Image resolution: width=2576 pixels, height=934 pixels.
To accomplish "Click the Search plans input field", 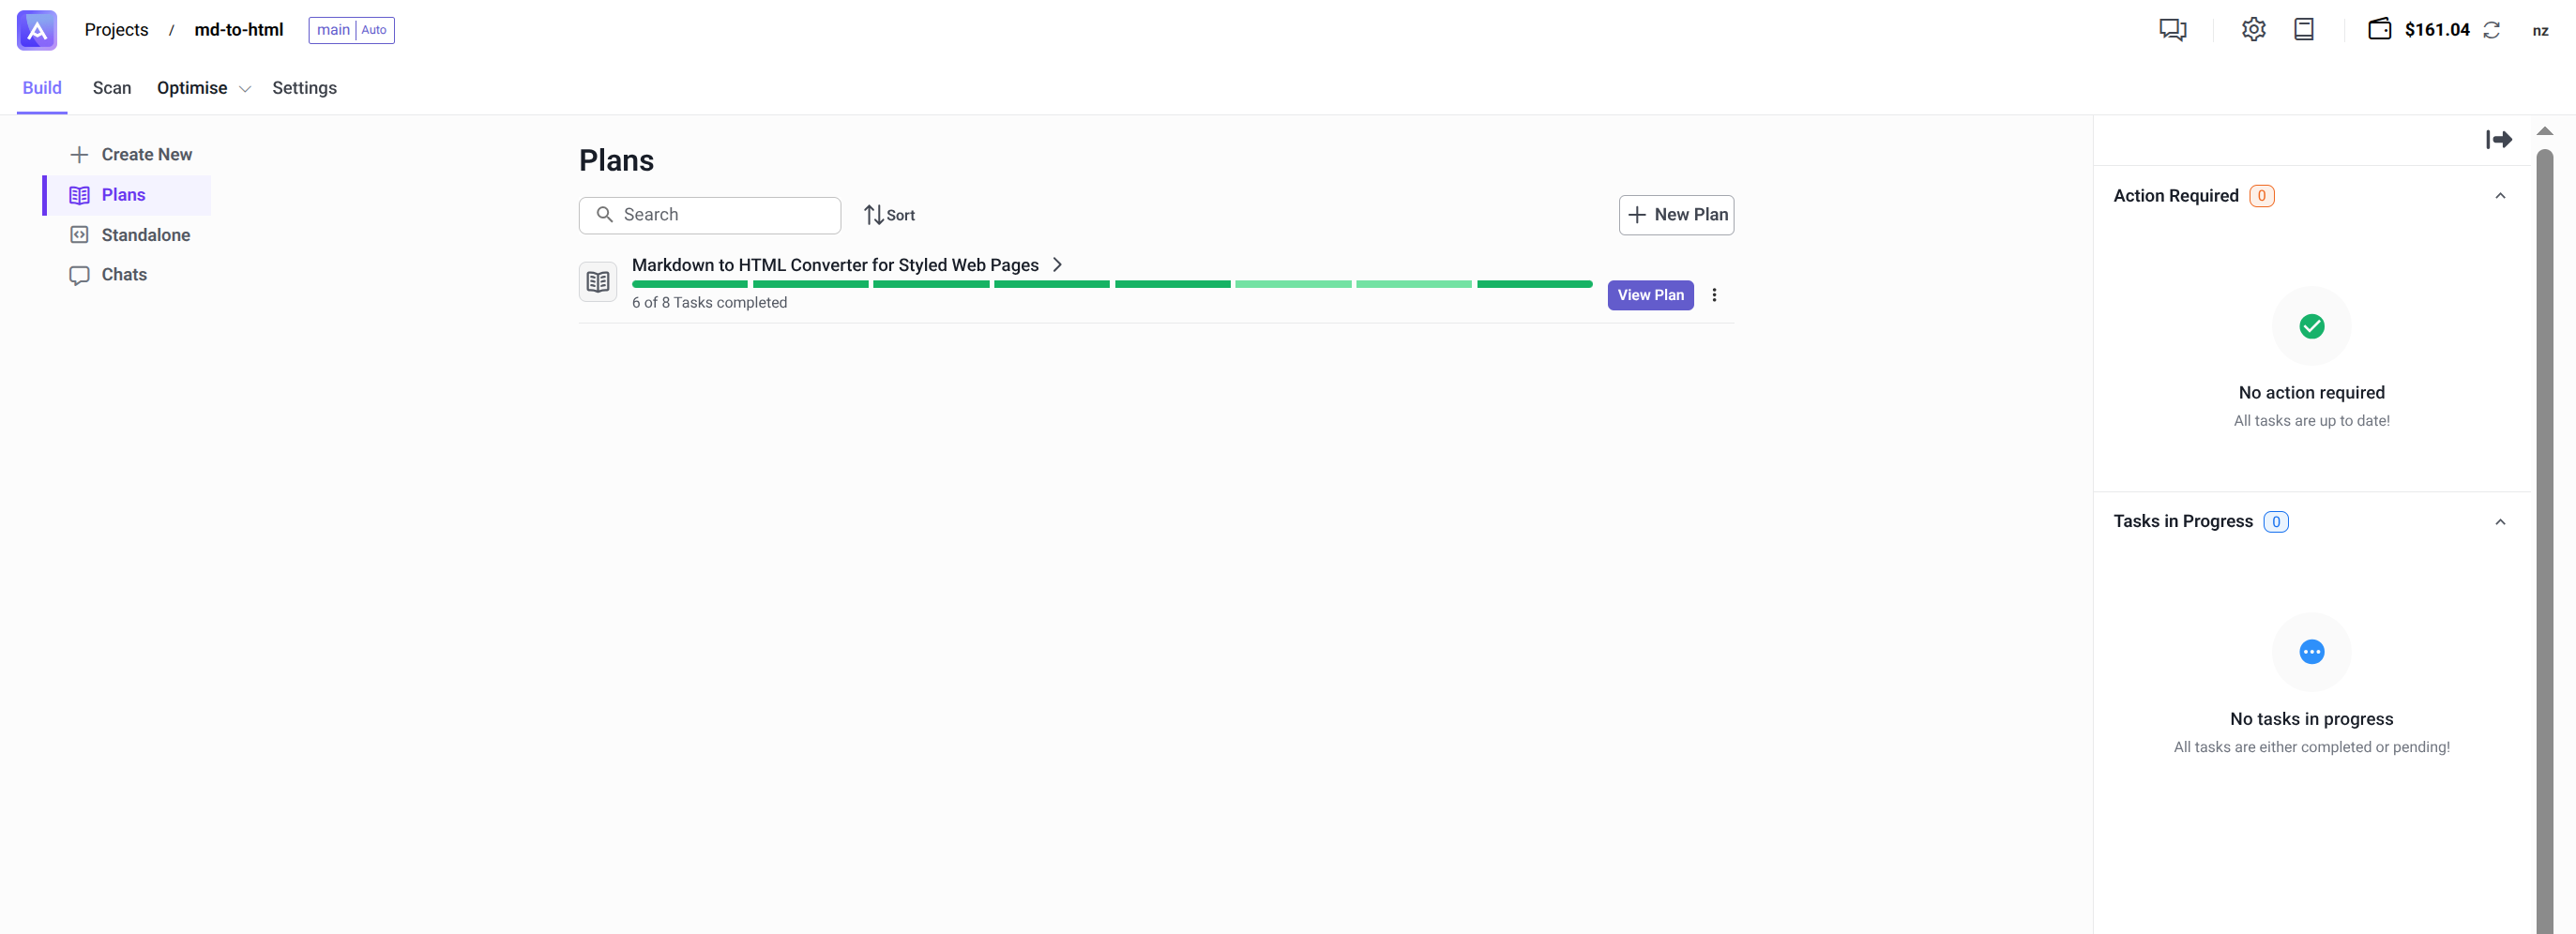I will coord(720,215).
